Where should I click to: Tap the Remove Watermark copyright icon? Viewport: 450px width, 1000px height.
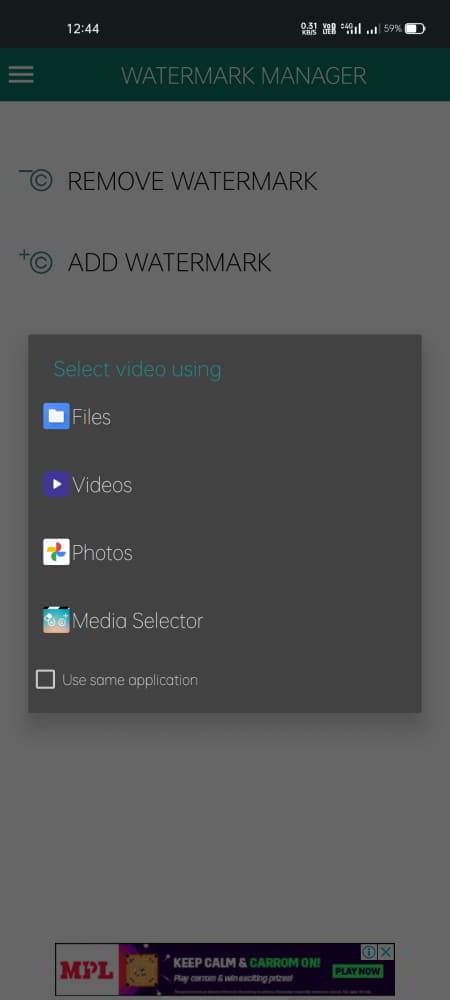pyautogui.click(x=36, y=180)
